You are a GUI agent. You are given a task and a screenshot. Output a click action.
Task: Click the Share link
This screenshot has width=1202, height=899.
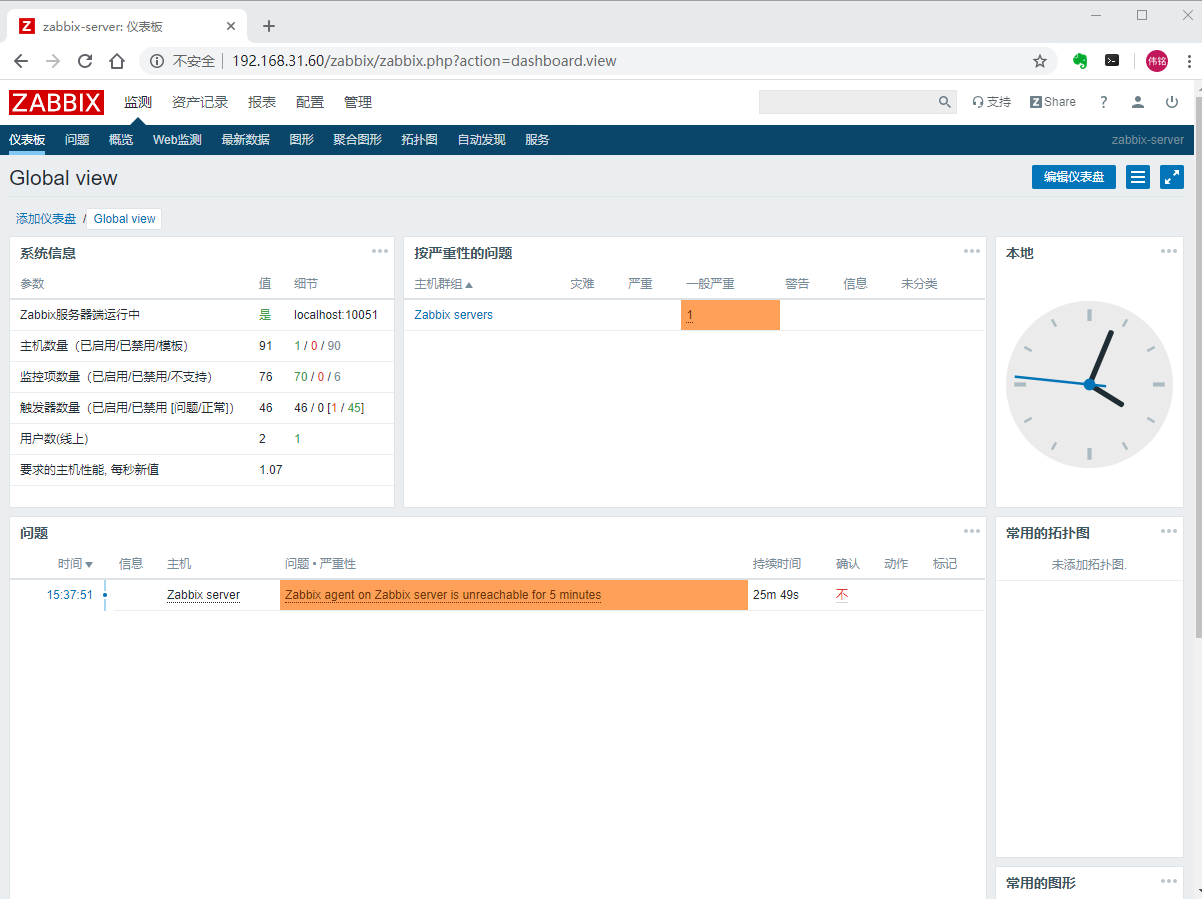click(1053, 102)
